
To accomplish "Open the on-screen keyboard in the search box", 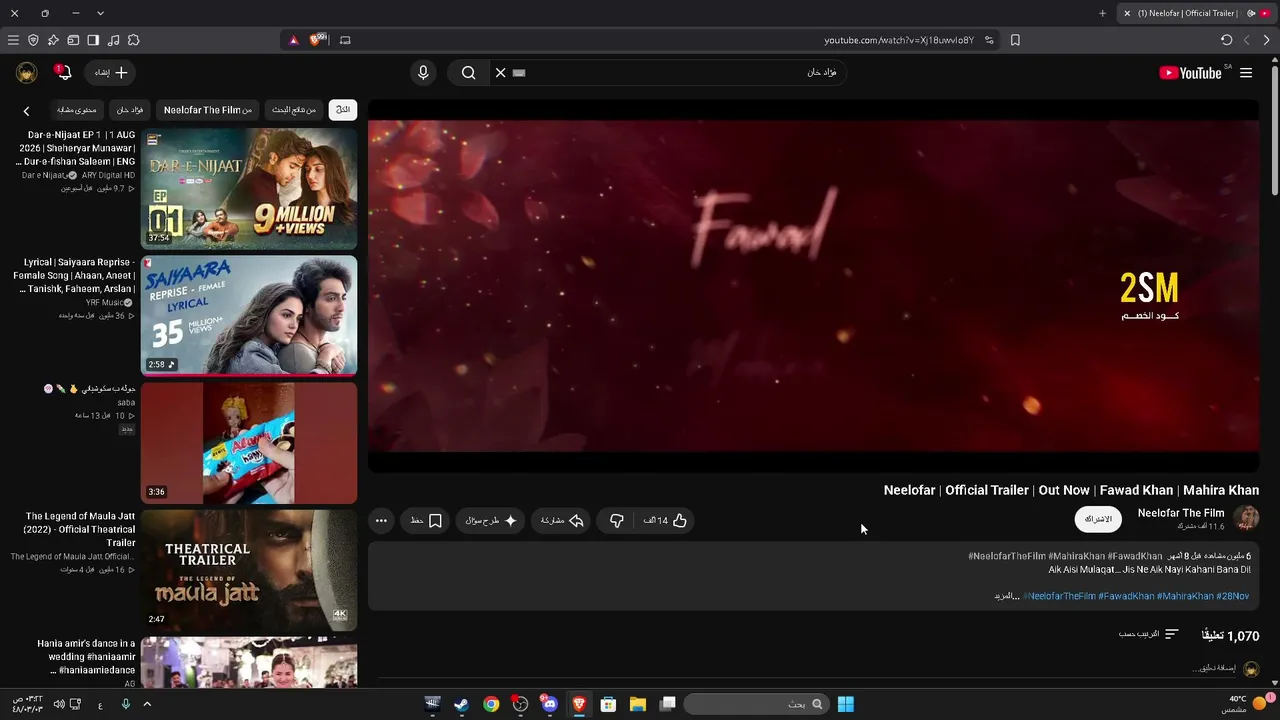I will (x=519, y=73).
